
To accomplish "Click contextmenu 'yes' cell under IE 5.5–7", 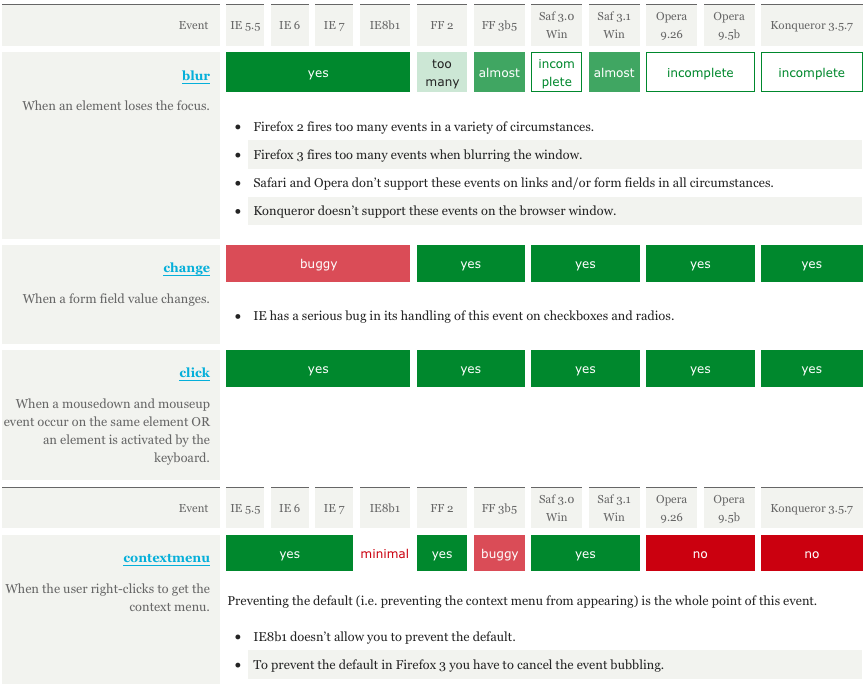I will tap(289, 553).
